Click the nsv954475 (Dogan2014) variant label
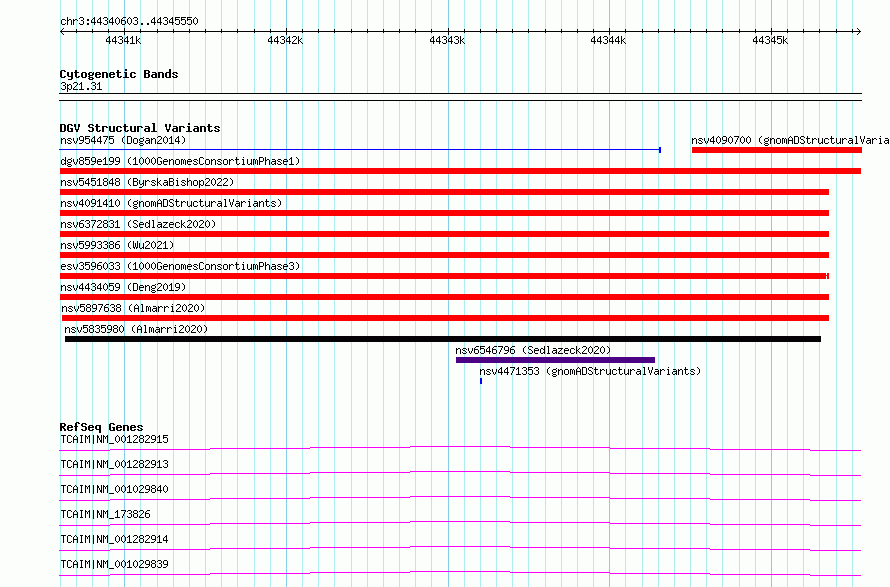 pos(123,140)
